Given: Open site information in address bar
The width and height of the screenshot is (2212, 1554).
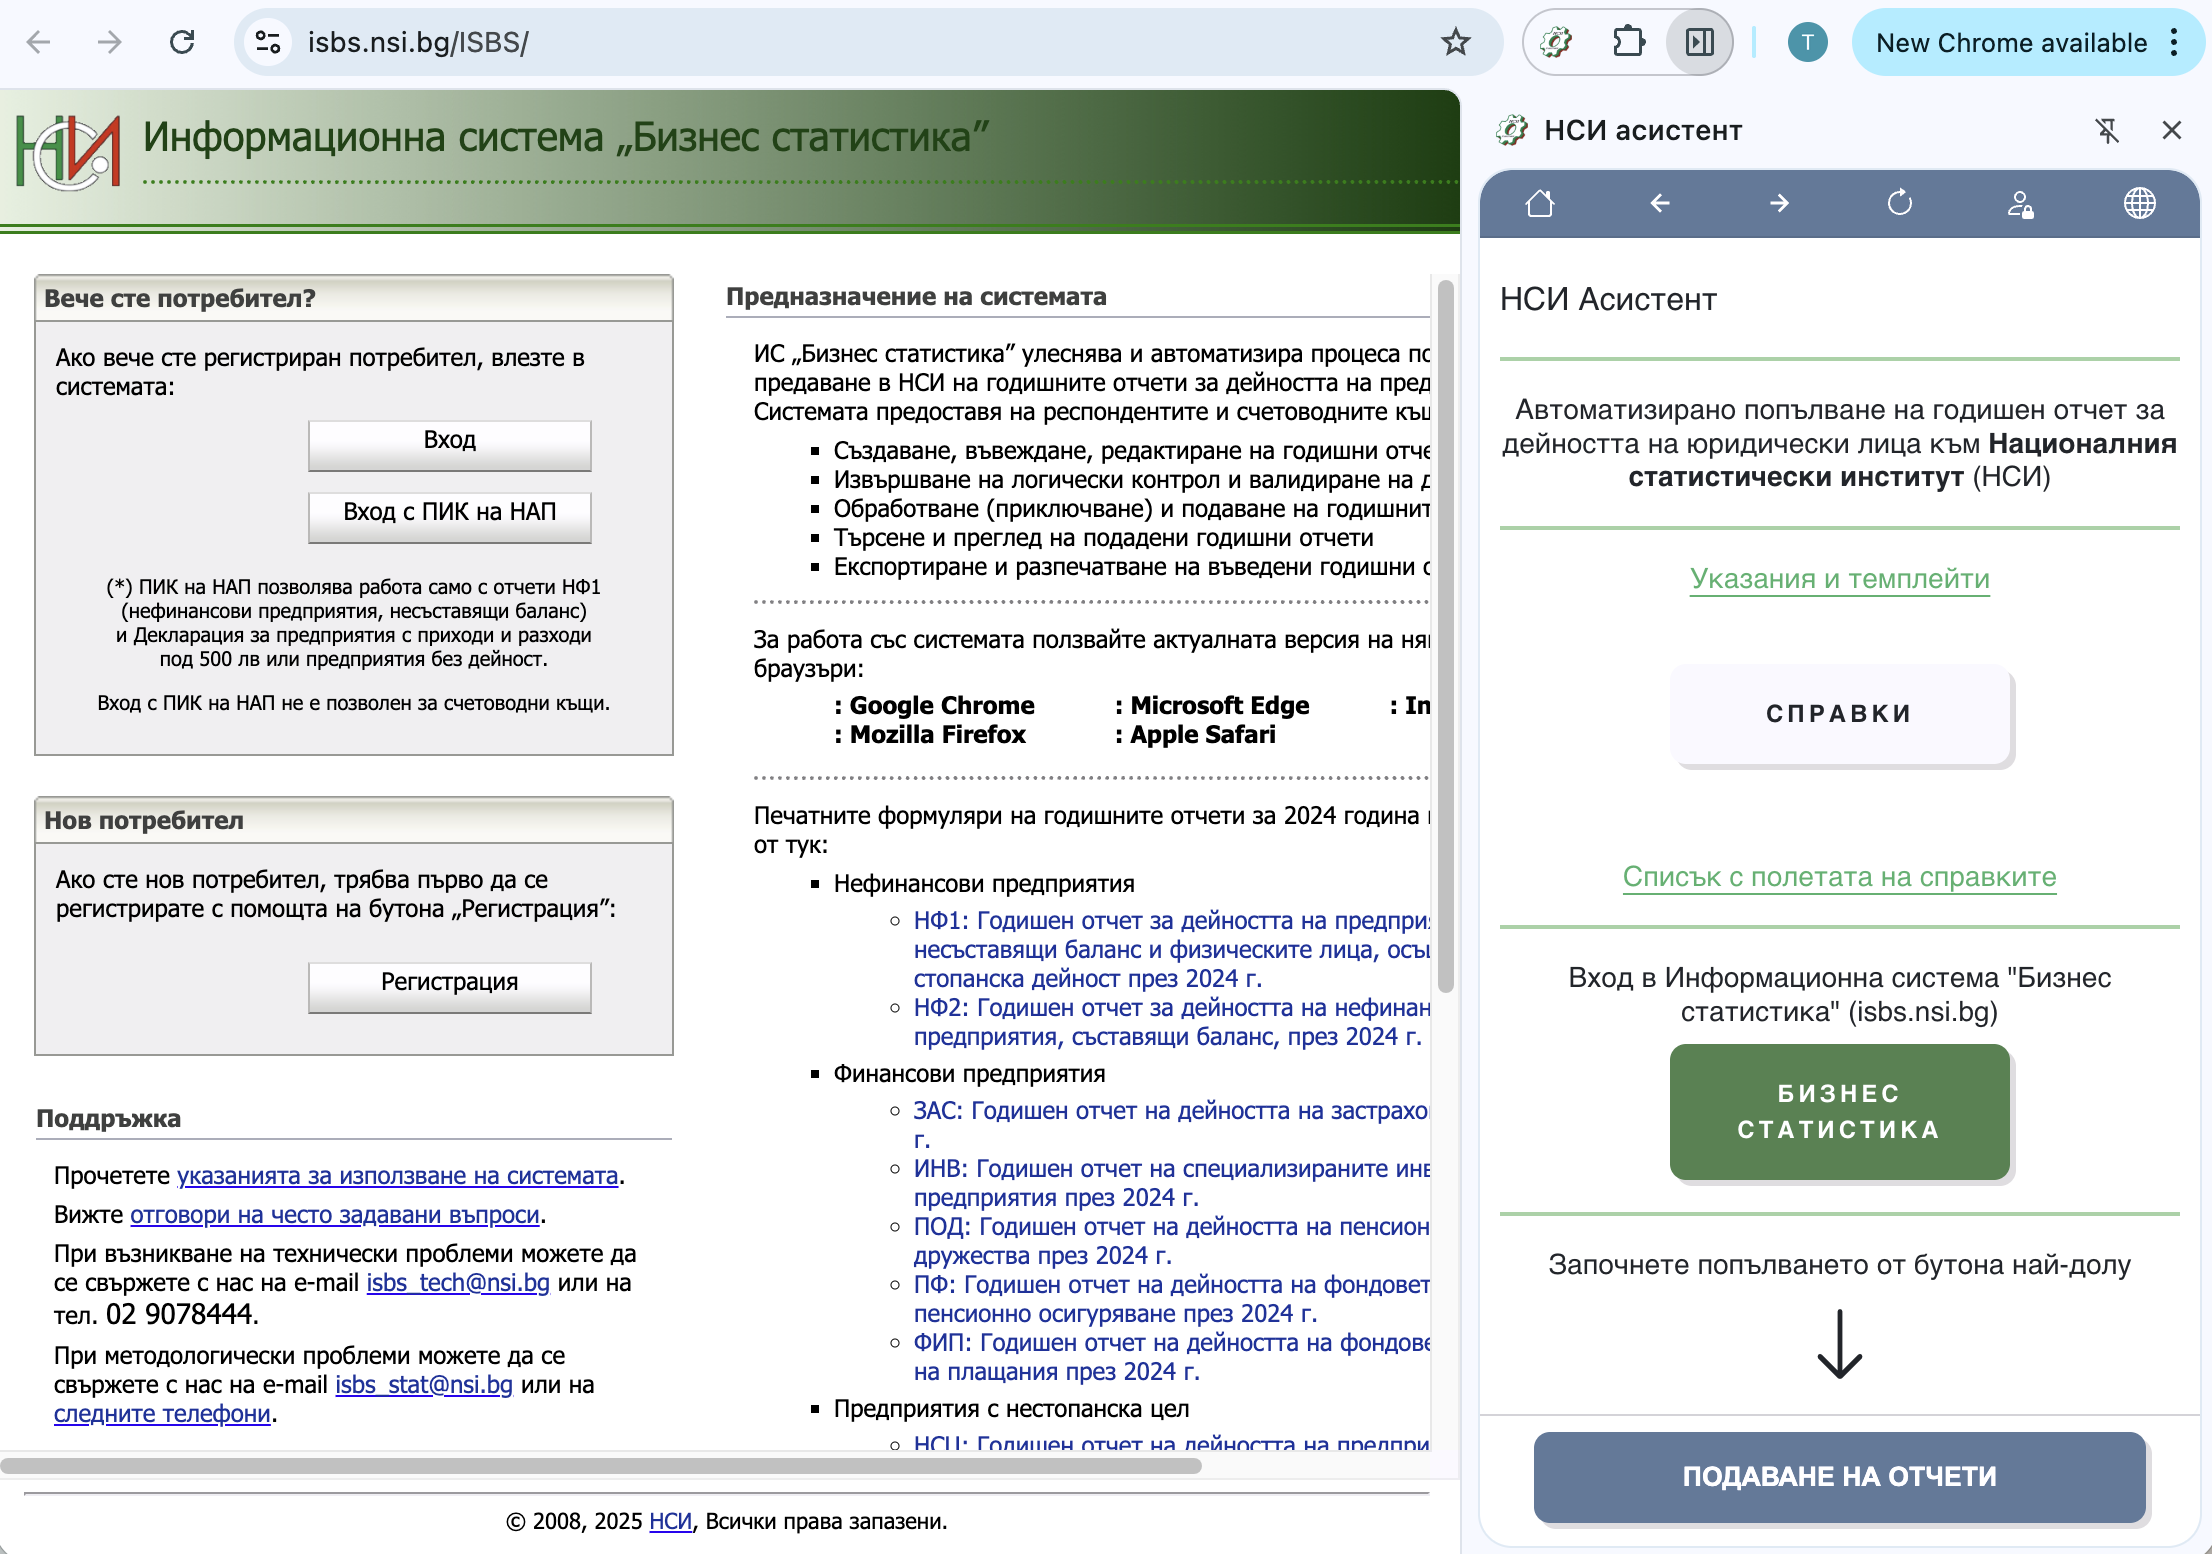Looking at the screenshot, I should point(268,42).
